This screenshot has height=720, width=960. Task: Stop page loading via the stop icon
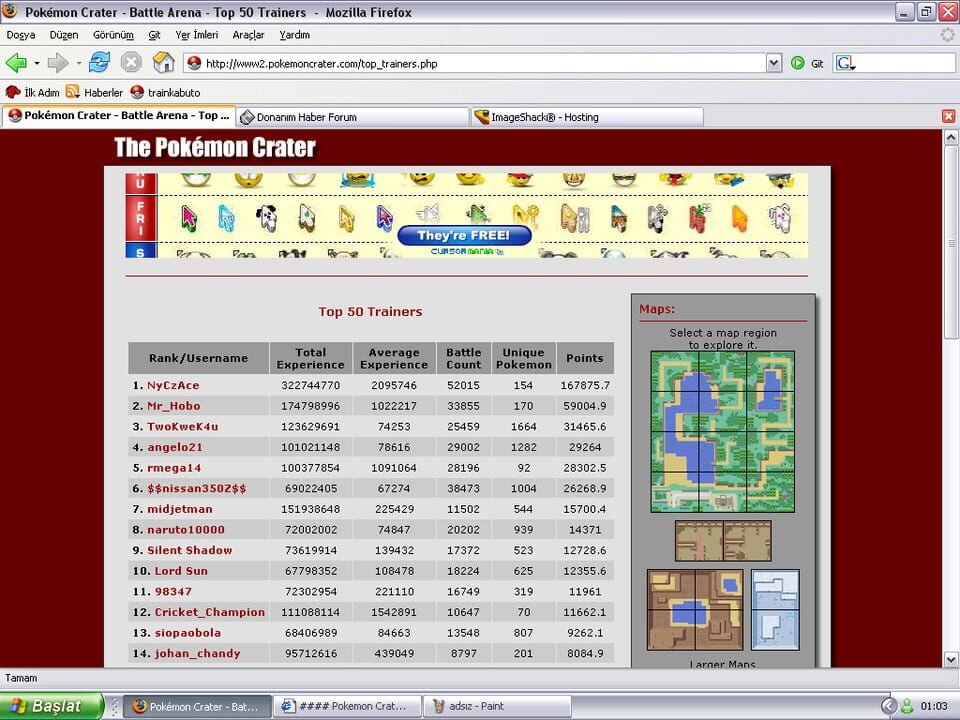click(131, 62)
